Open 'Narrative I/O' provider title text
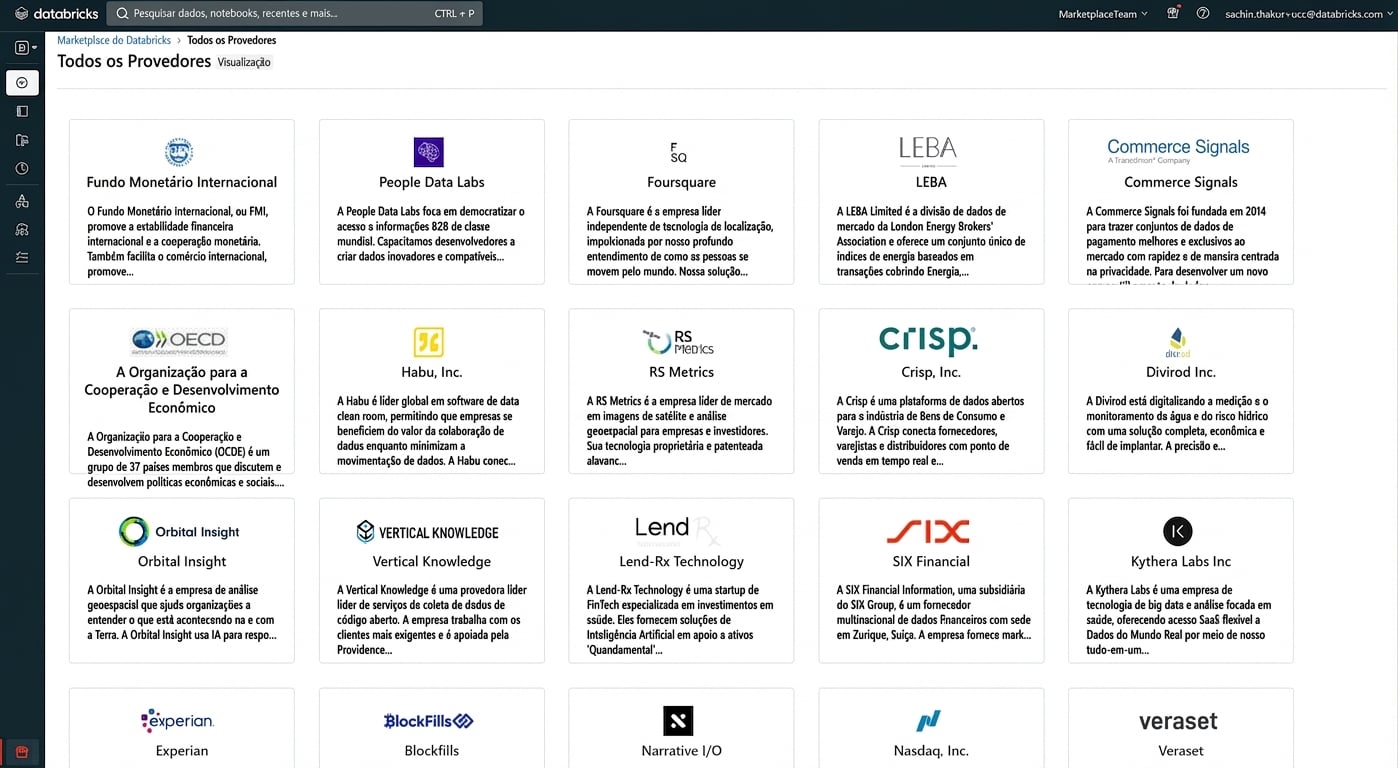 pos(681,751)
